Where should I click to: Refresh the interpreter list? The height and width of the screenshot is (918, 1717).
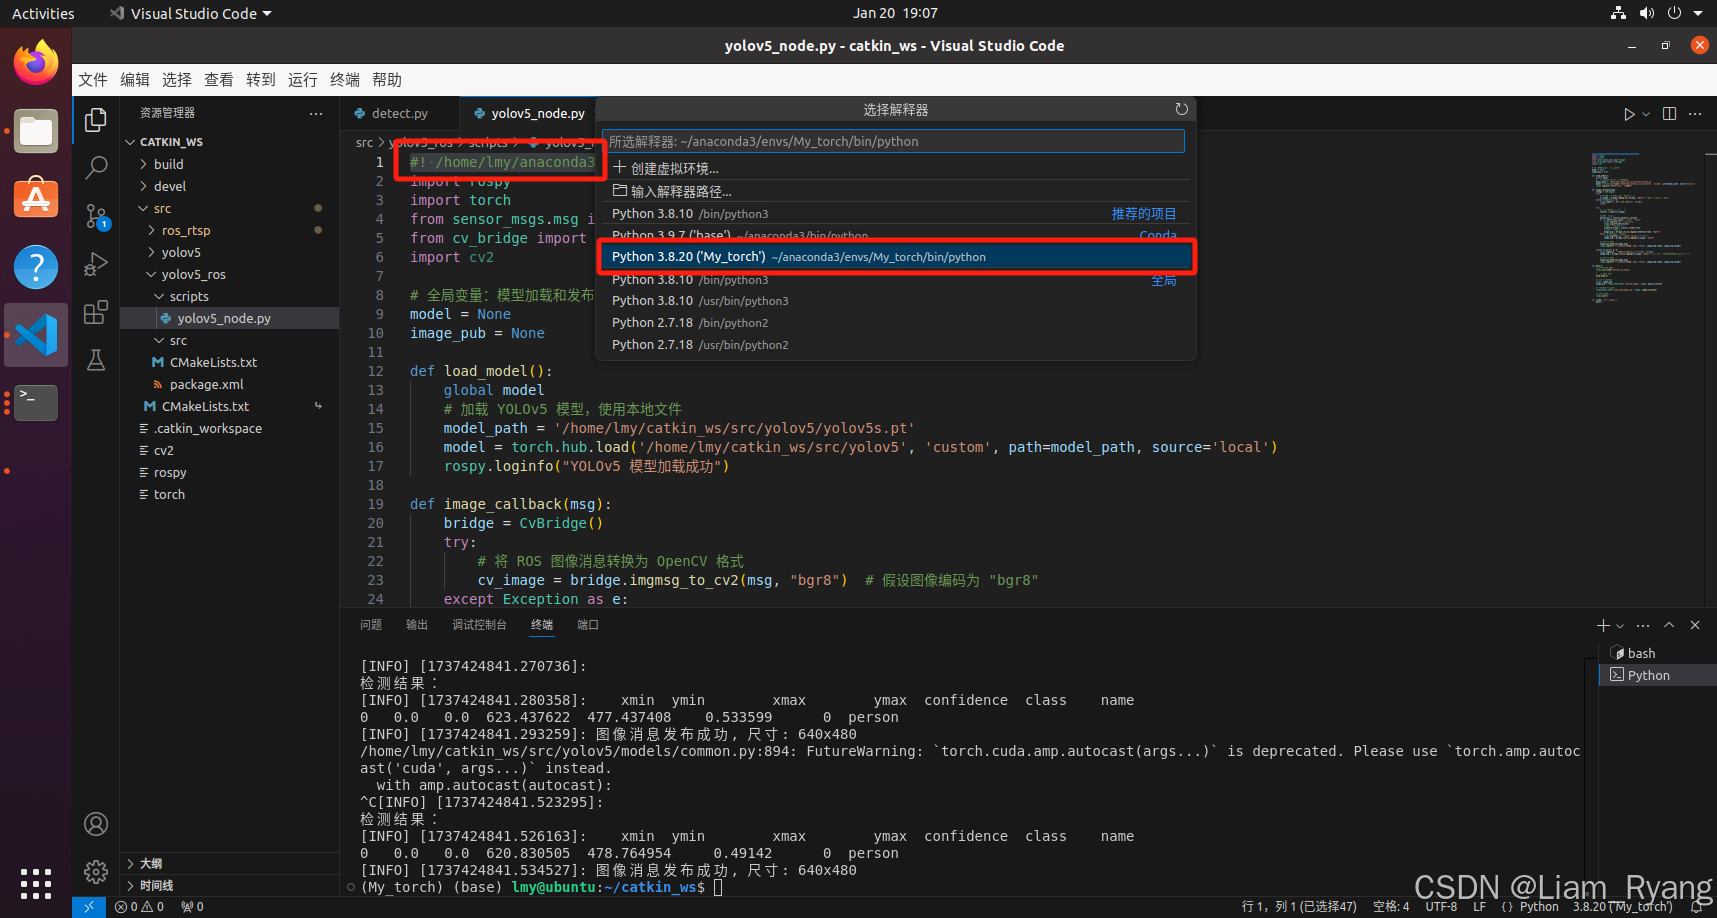click(1181, 109)
